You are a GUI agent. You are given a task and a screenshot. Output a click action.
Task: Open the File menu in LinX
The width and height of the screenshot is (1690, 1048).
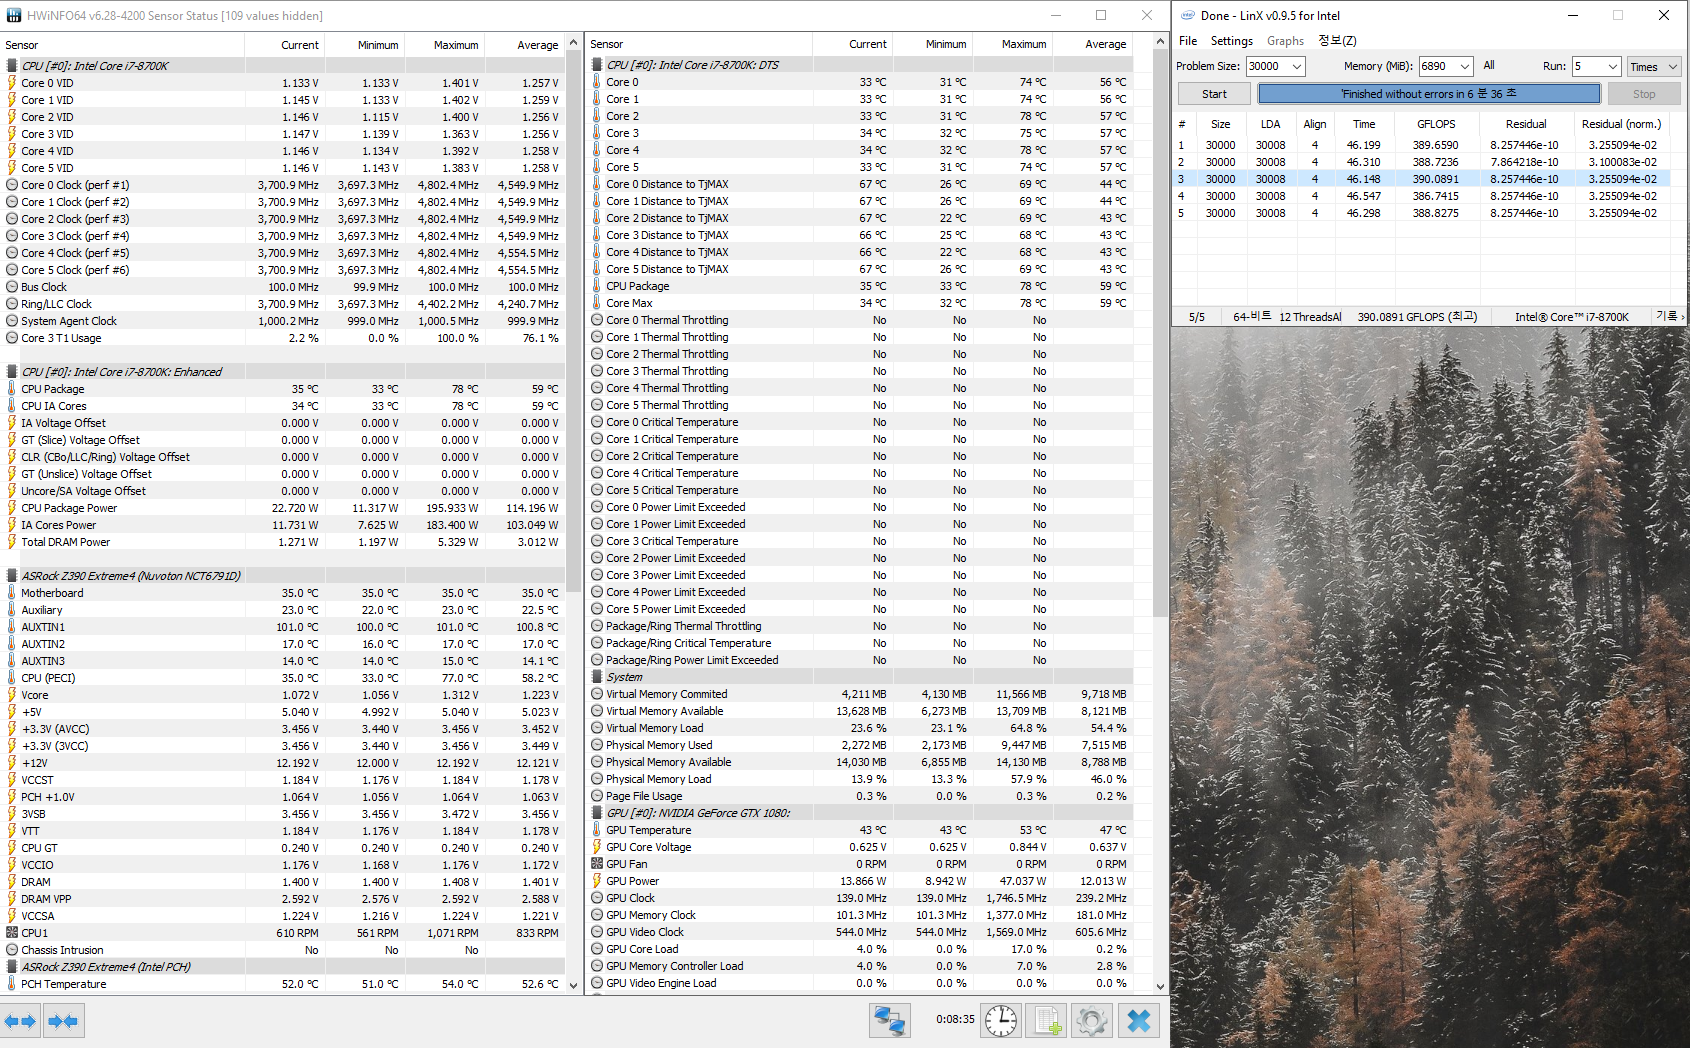[x=1188, y=41]
